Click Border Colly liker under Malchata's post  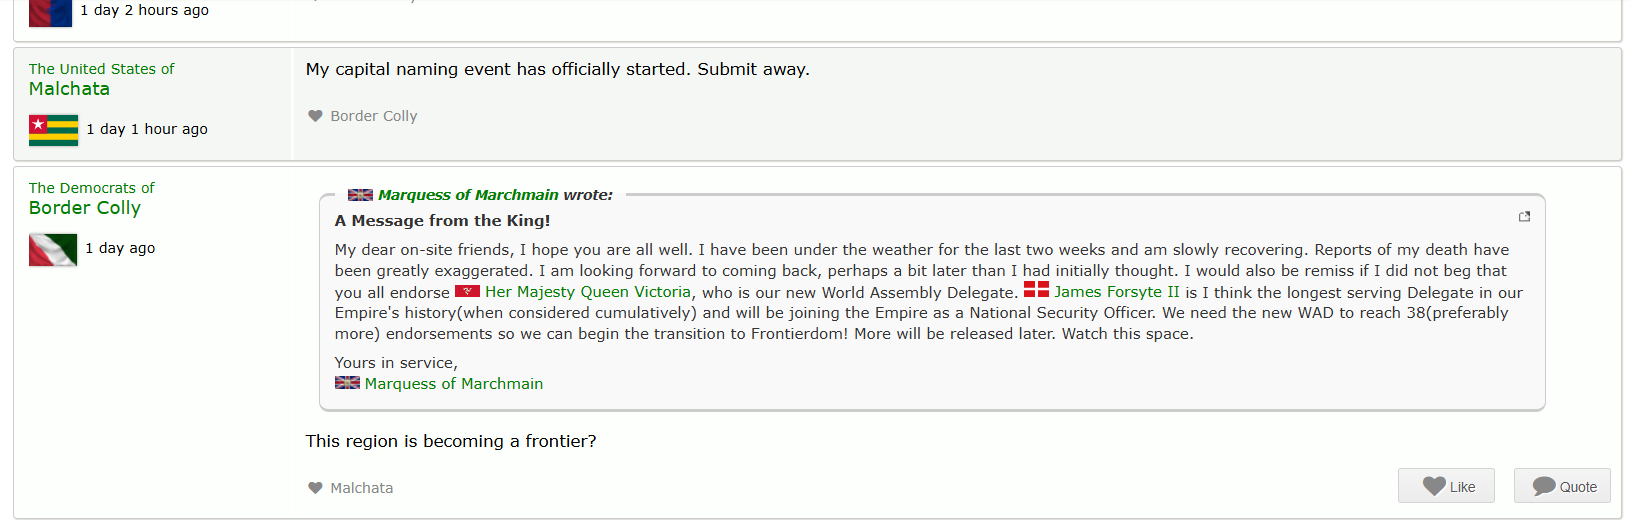pos(373,116)
